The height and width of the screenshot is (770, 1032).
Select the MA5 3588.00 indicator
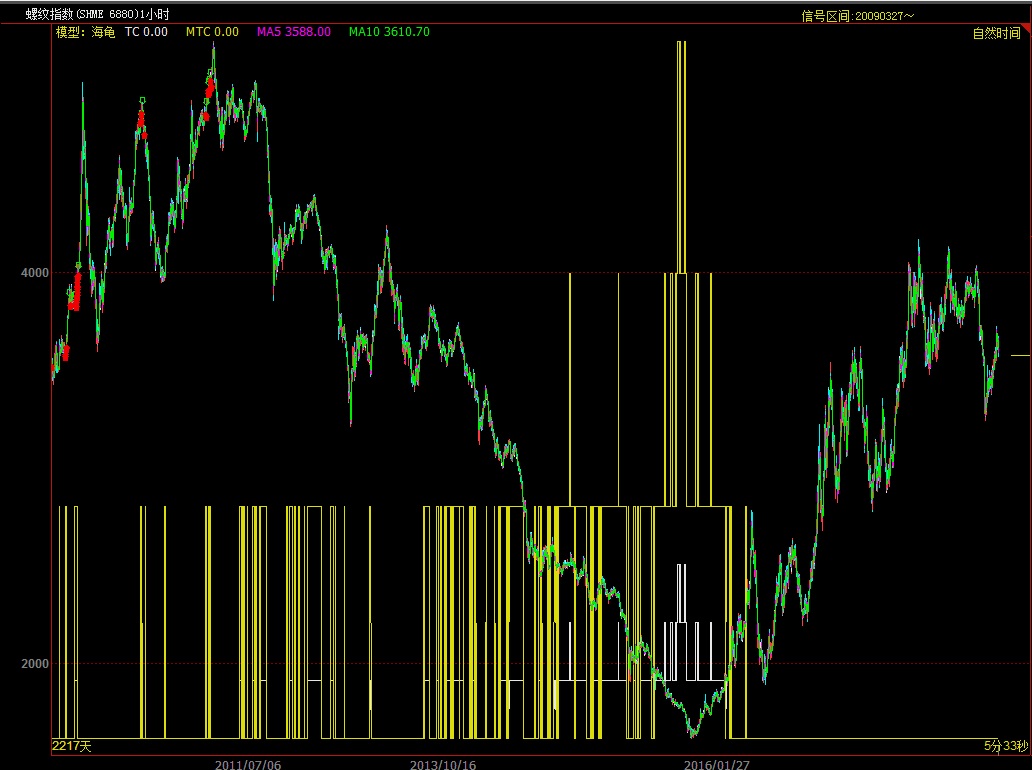click(294, 32)
